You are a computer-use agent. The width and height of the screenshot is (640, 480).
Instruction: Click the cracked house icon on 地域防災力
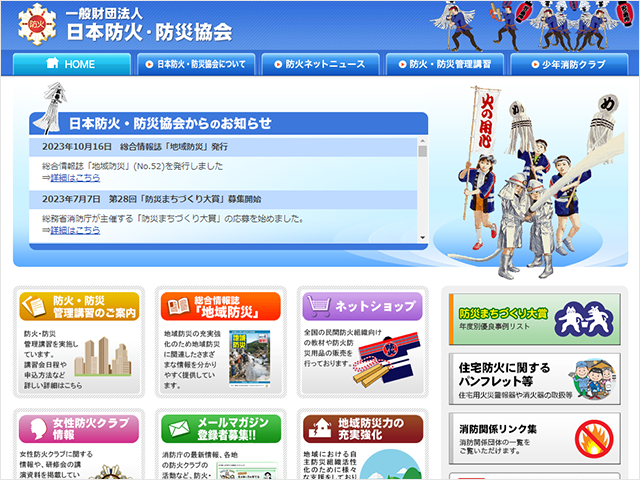tap(320, 428)
